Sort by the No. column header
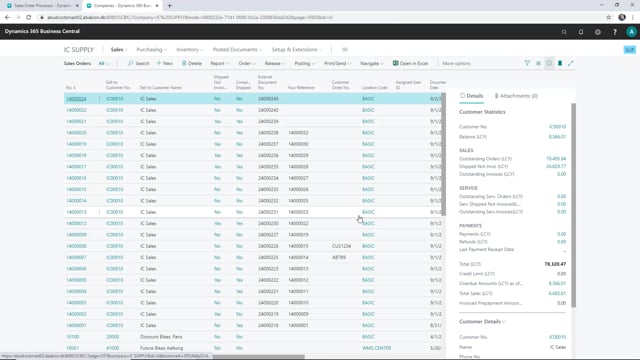The width and height of the screenshot is (640, 360). click(71, 88)
